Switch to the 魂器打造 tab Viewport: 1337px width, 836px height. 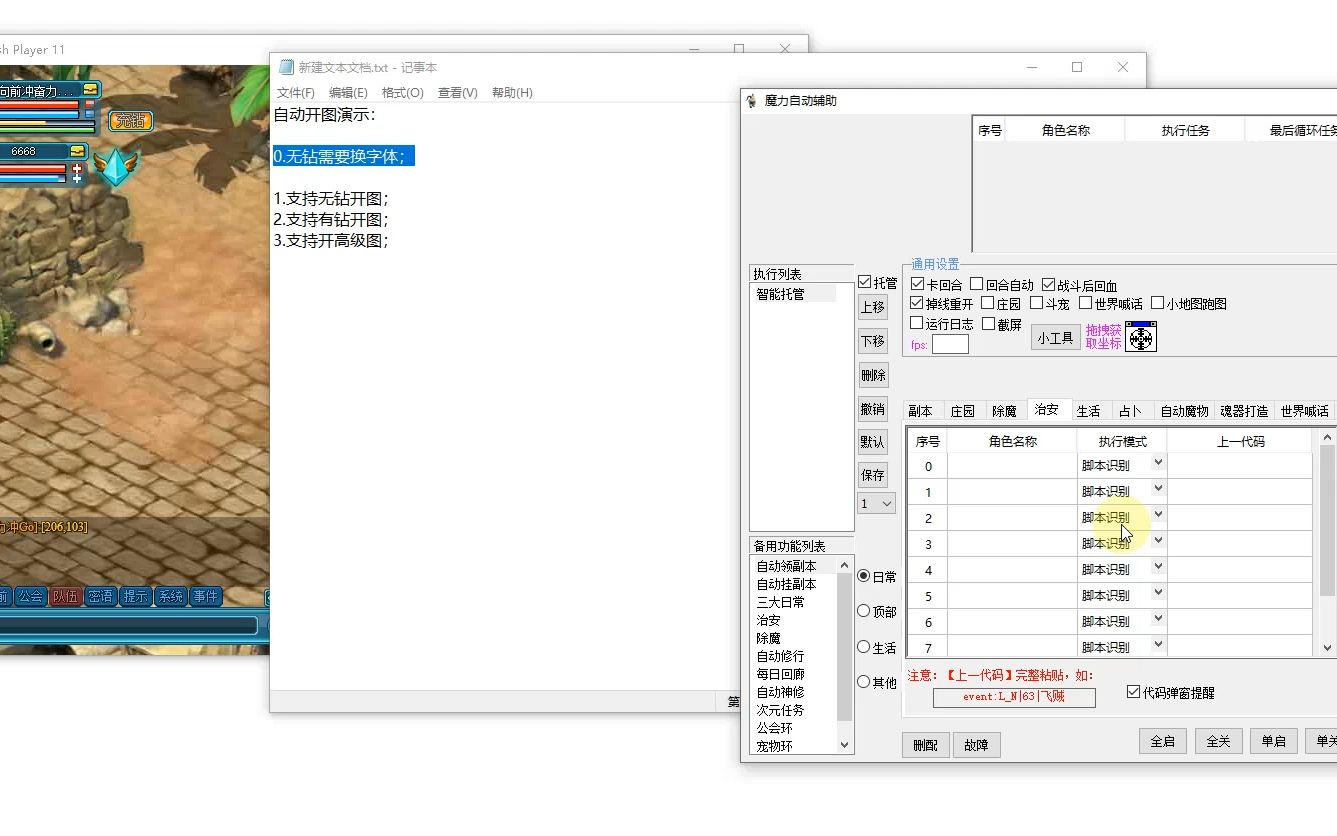click(x=1245, y=411)
